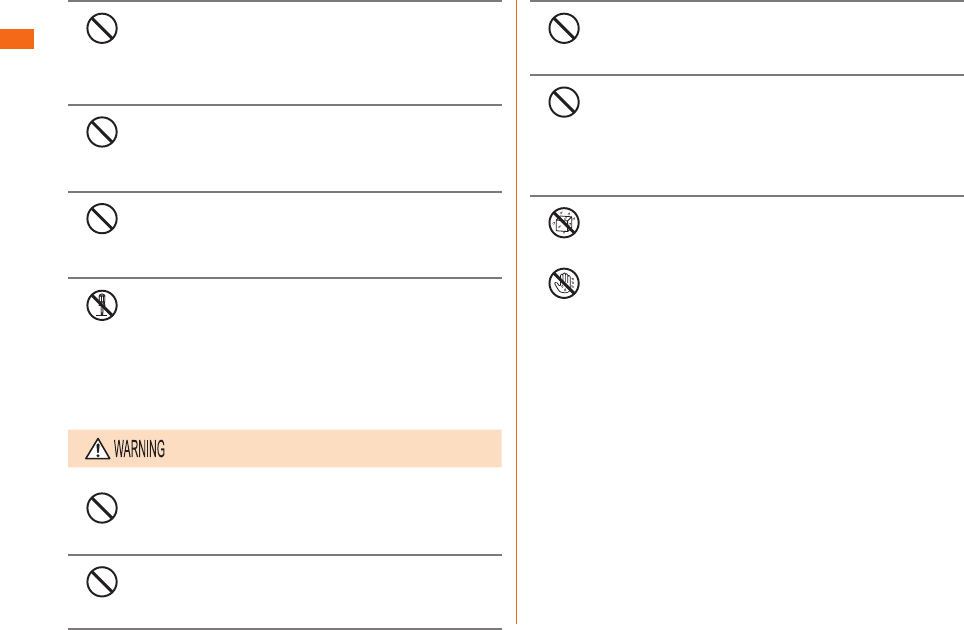The width and height of the screenshot is (964, 630).
Task: Click separator line above the do-not-wet icon
Action: pos(747,196)
